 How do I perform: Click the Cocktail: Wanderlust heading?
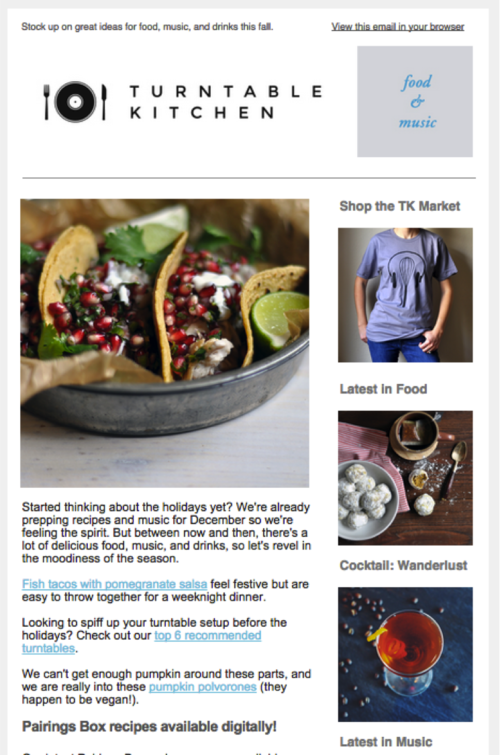(404, 565)
